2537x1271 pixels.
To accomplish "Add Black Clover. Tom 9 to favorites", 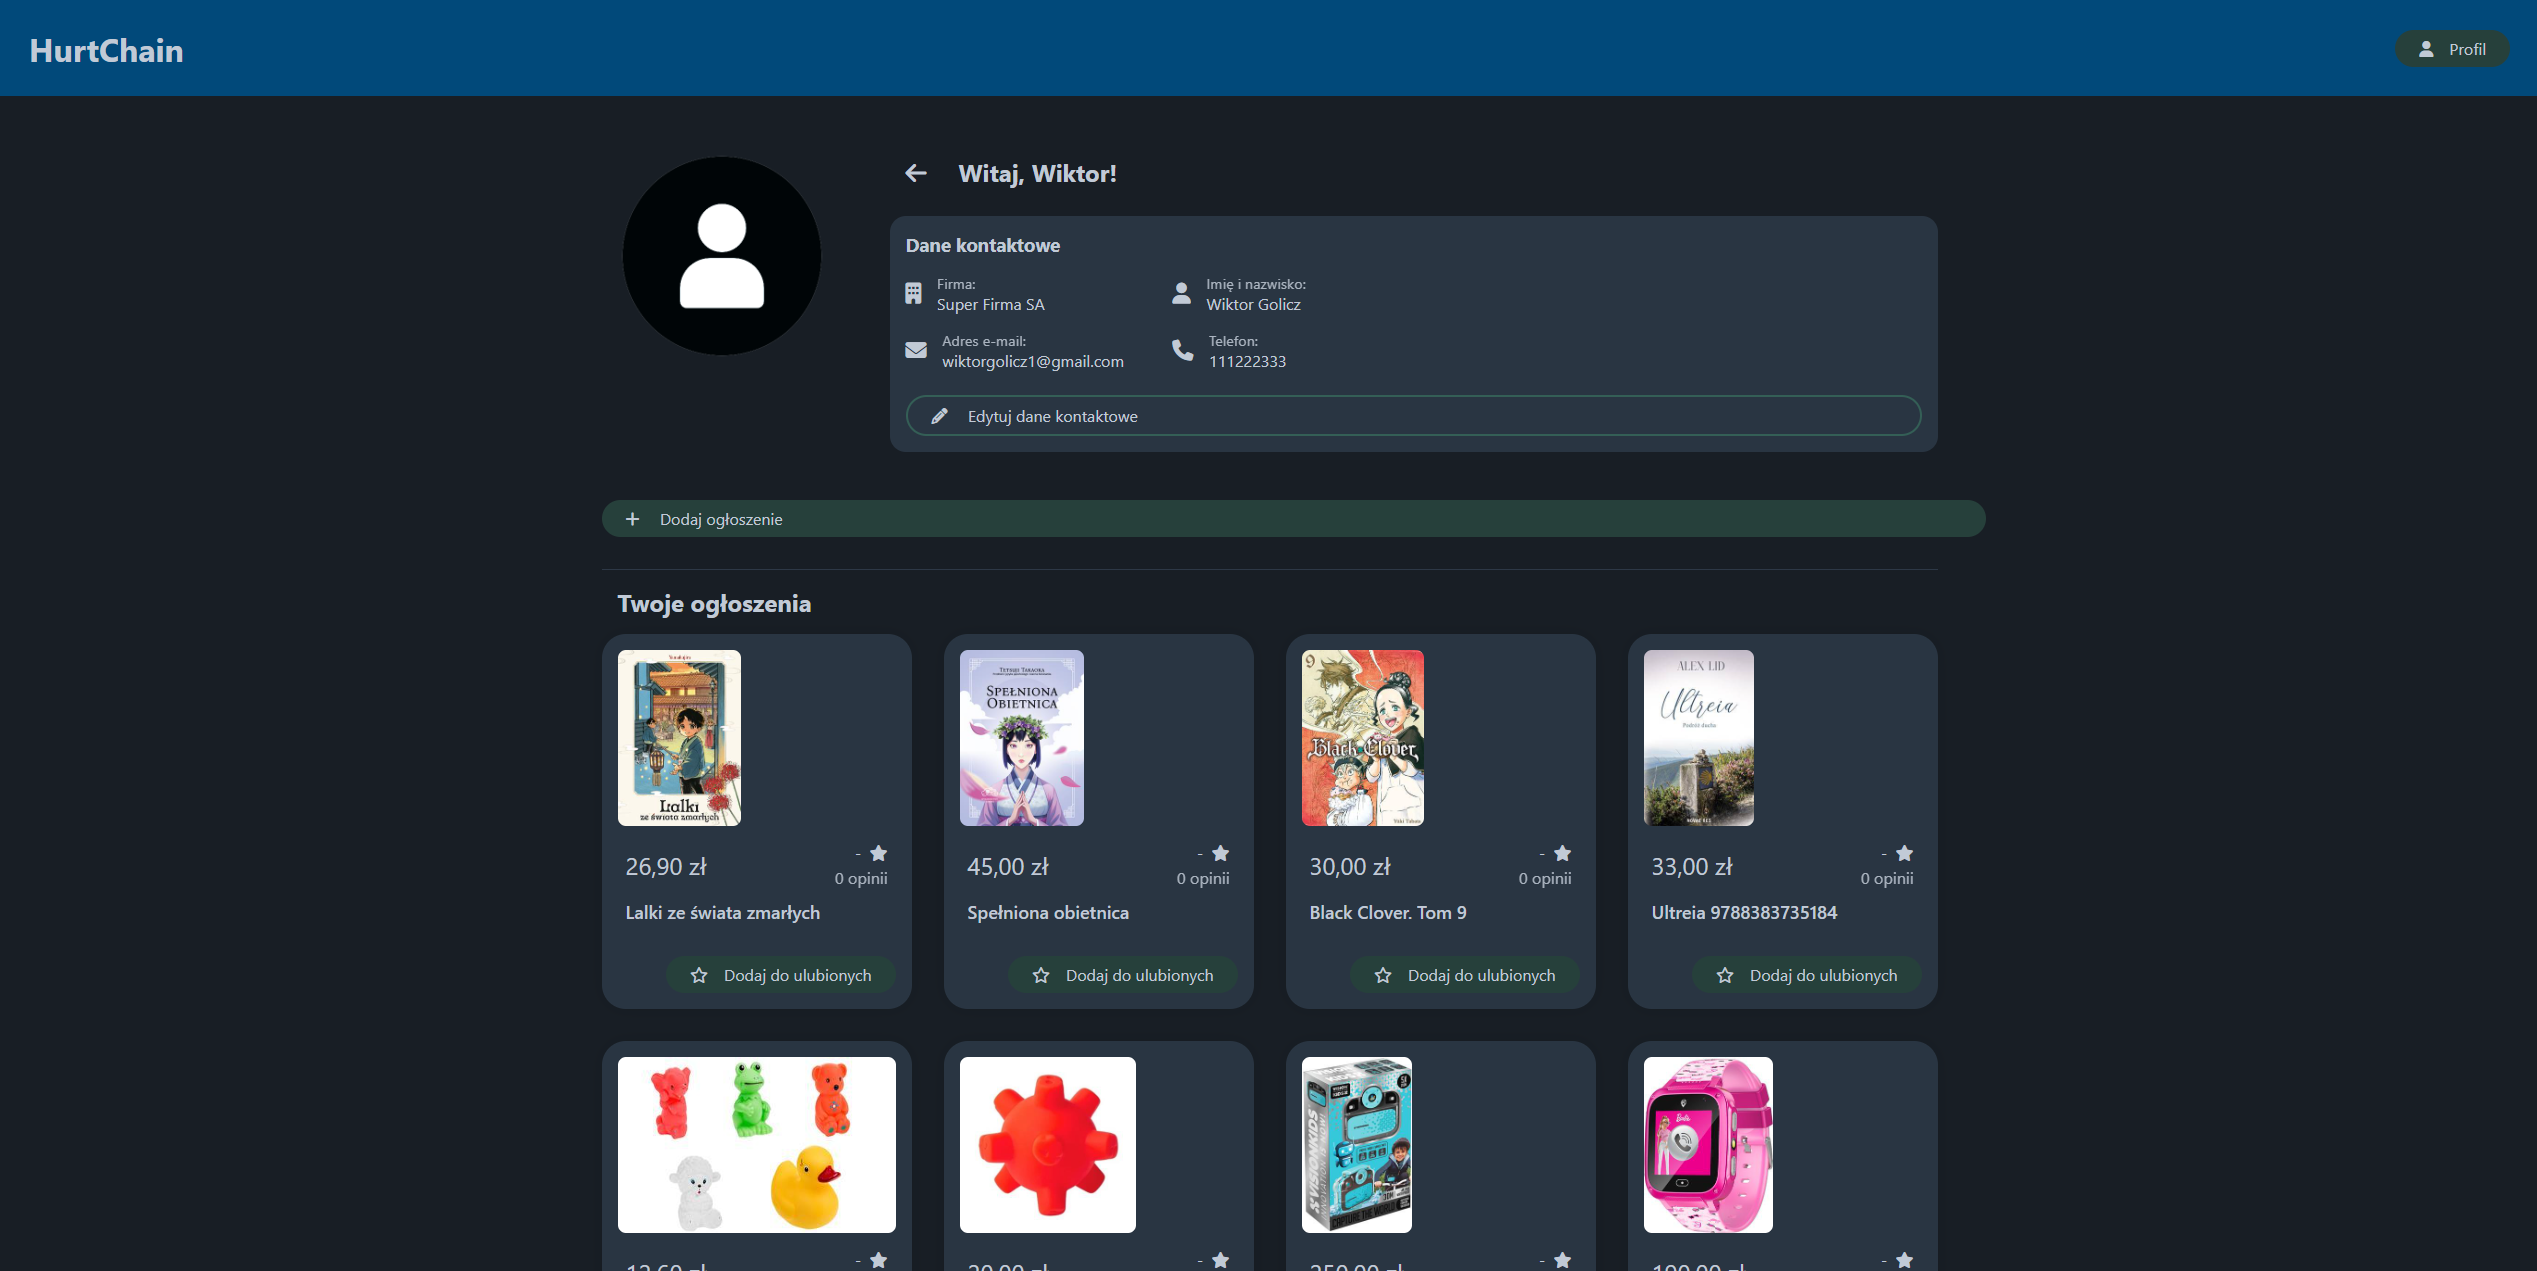I will click(1465, 975).
